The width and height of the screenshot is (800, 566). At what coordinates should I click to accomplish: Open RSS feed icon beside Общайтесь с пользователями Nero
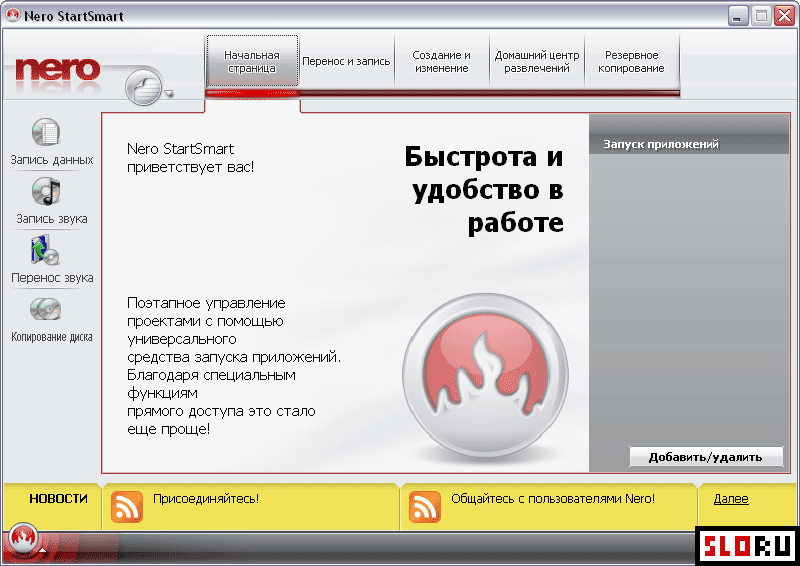click(x=424, y=507)
